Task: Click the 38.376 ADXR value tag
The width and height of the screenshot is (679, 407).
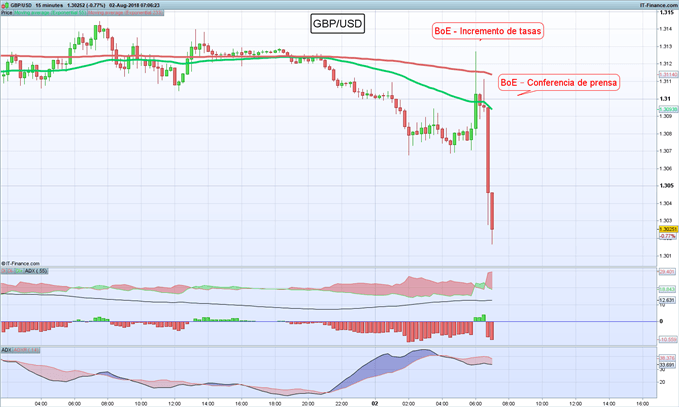Action: (x=667, y=358)
